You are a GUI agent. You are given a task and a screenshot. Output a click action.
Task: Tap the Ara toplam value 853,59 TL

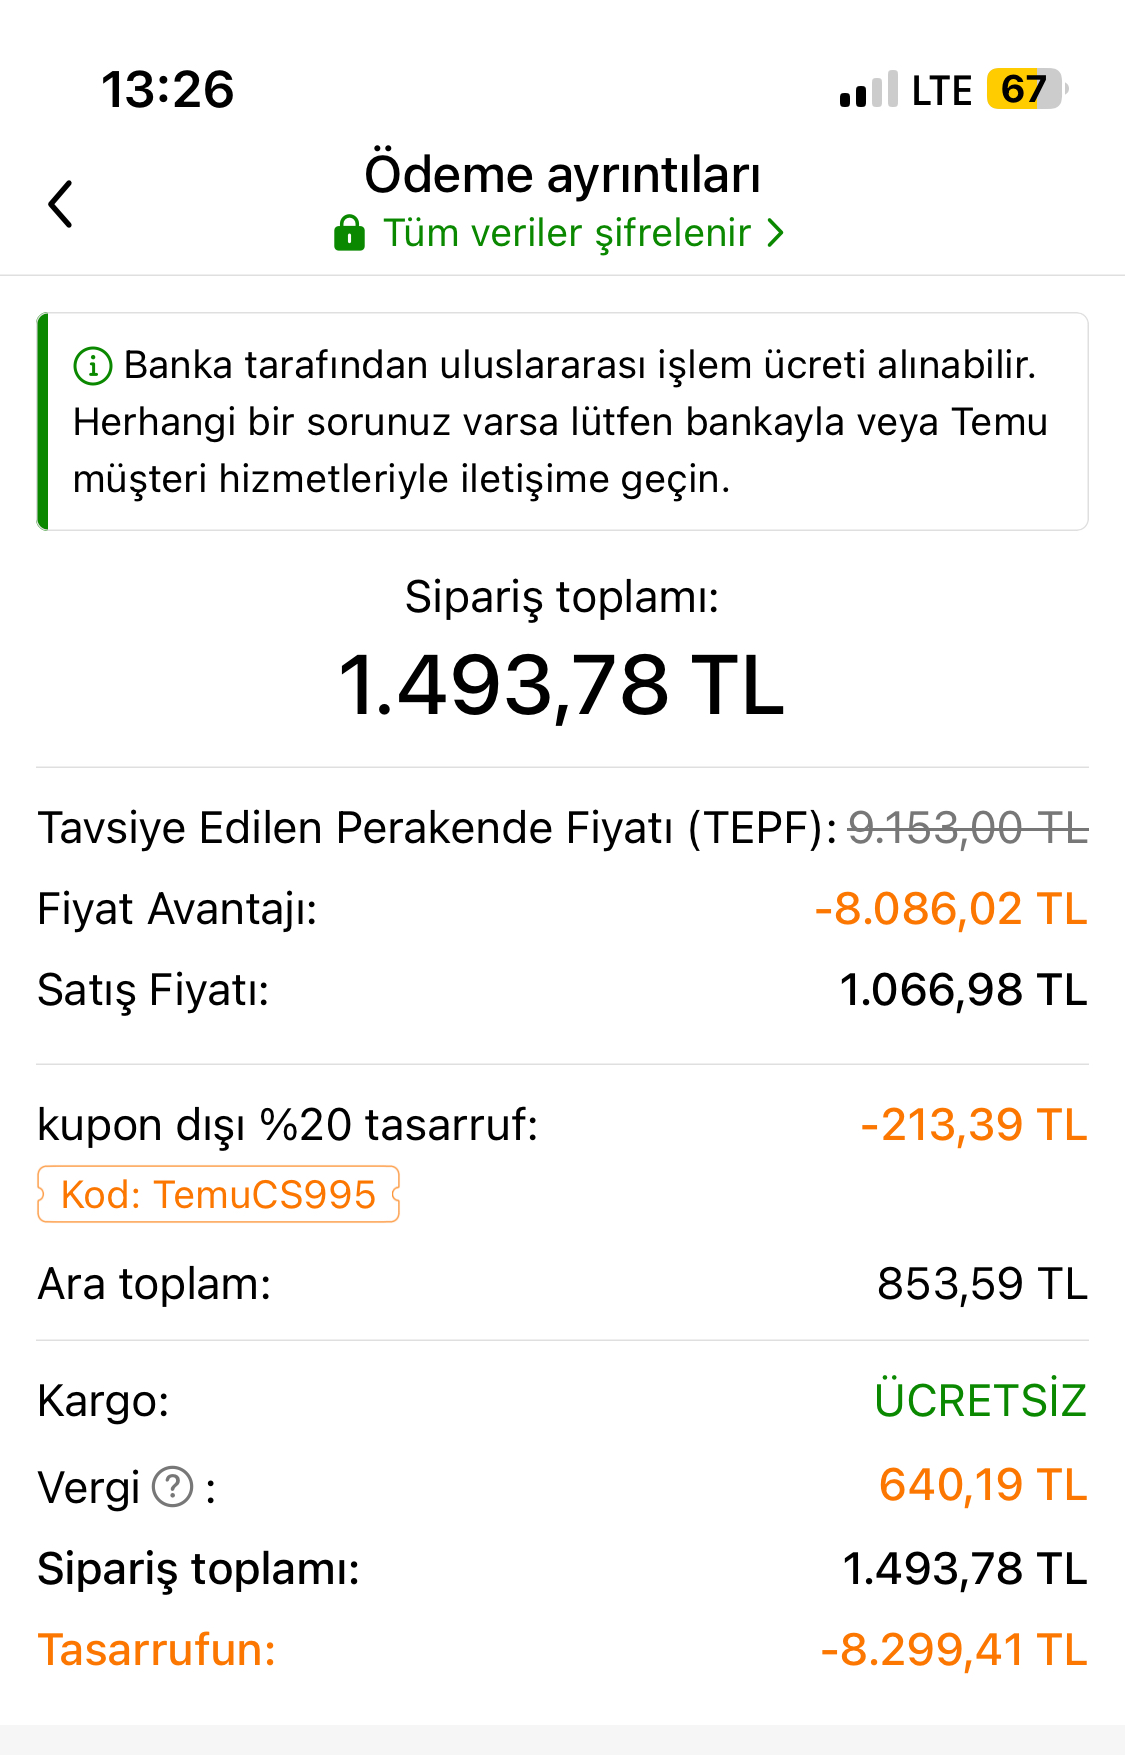point(981,1284)
